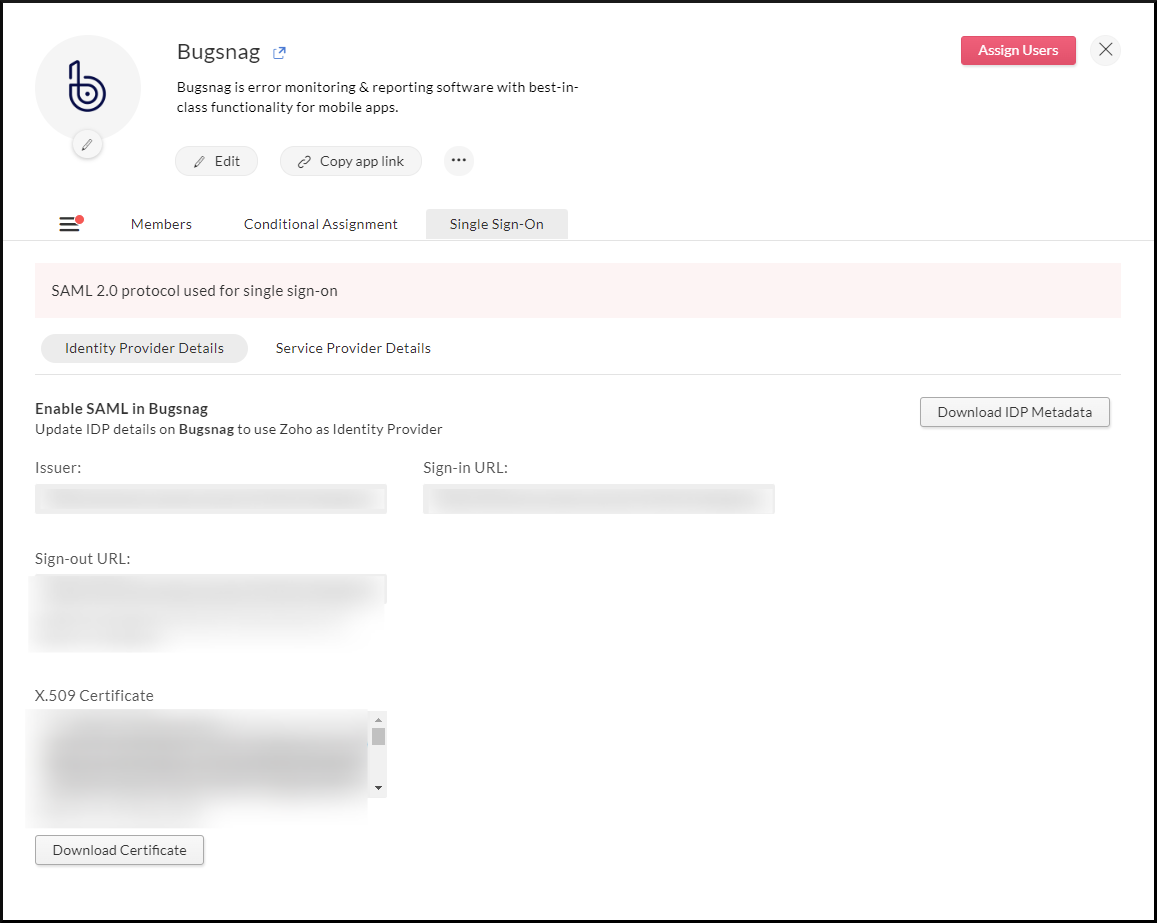
Task: Click the pencil icon on the app logo
Action: click(x=87, y=144)
